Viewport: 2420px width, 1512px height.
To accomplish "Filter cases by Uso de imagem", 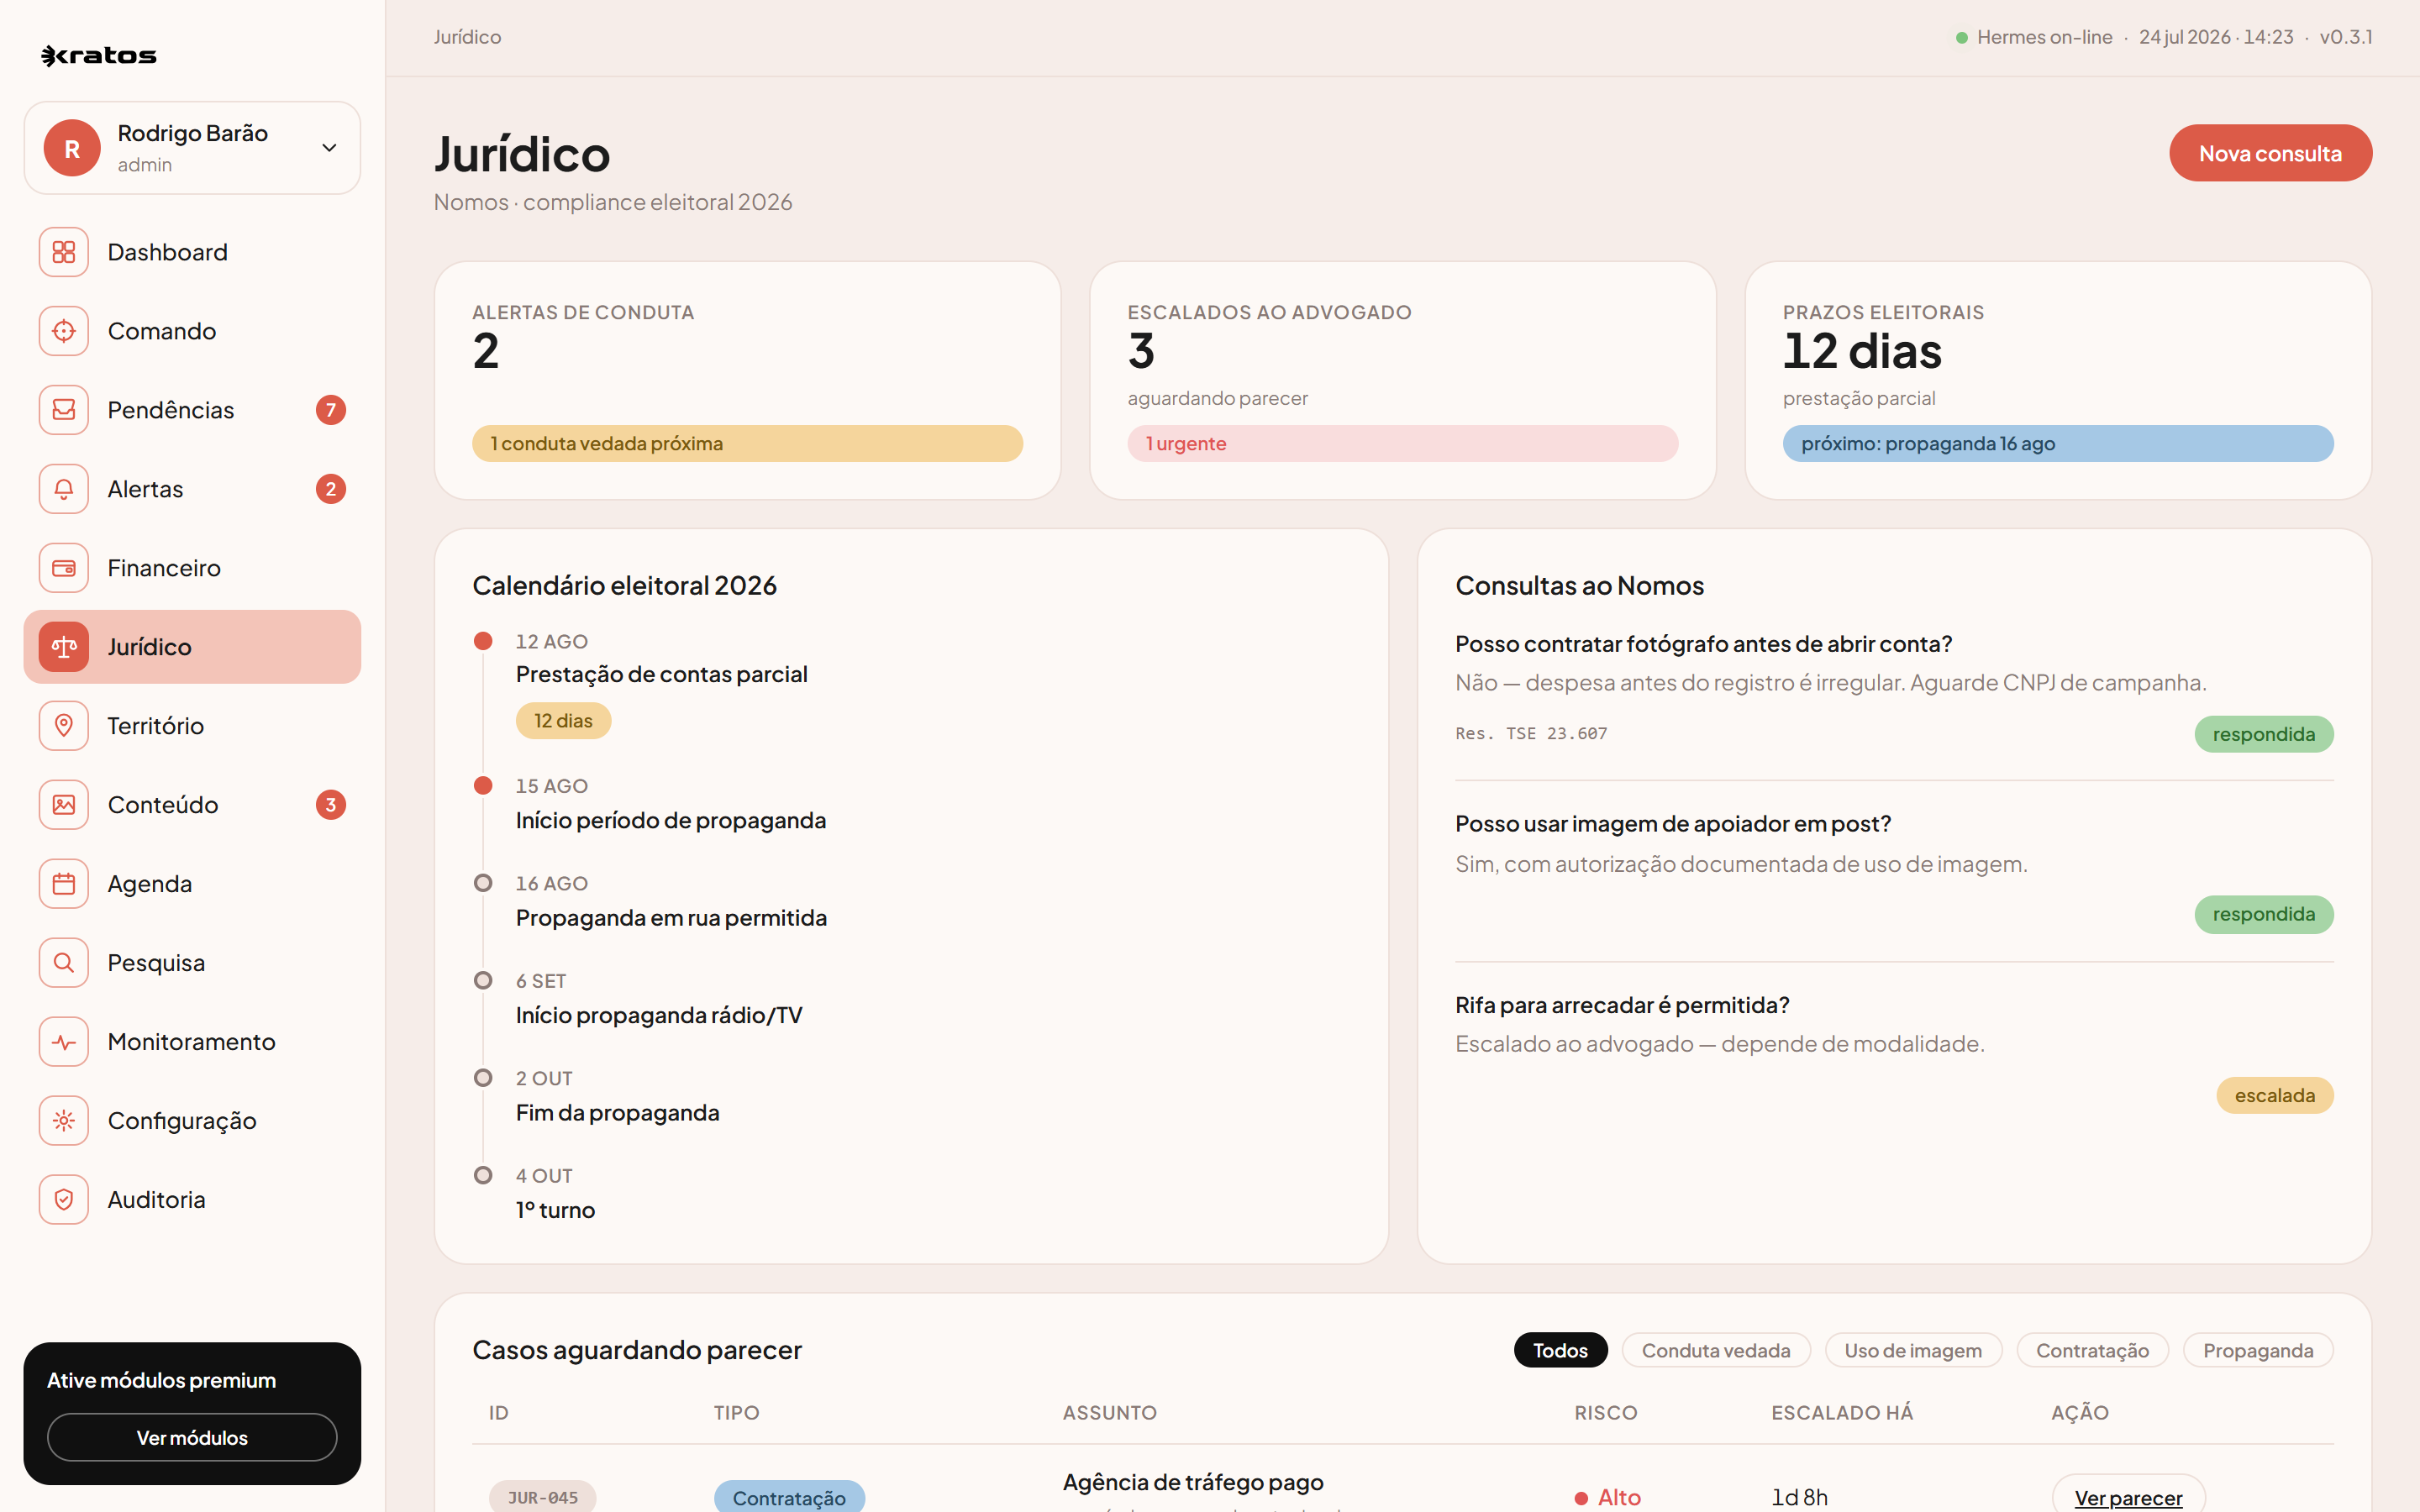I will [x=1913, y=1350].
